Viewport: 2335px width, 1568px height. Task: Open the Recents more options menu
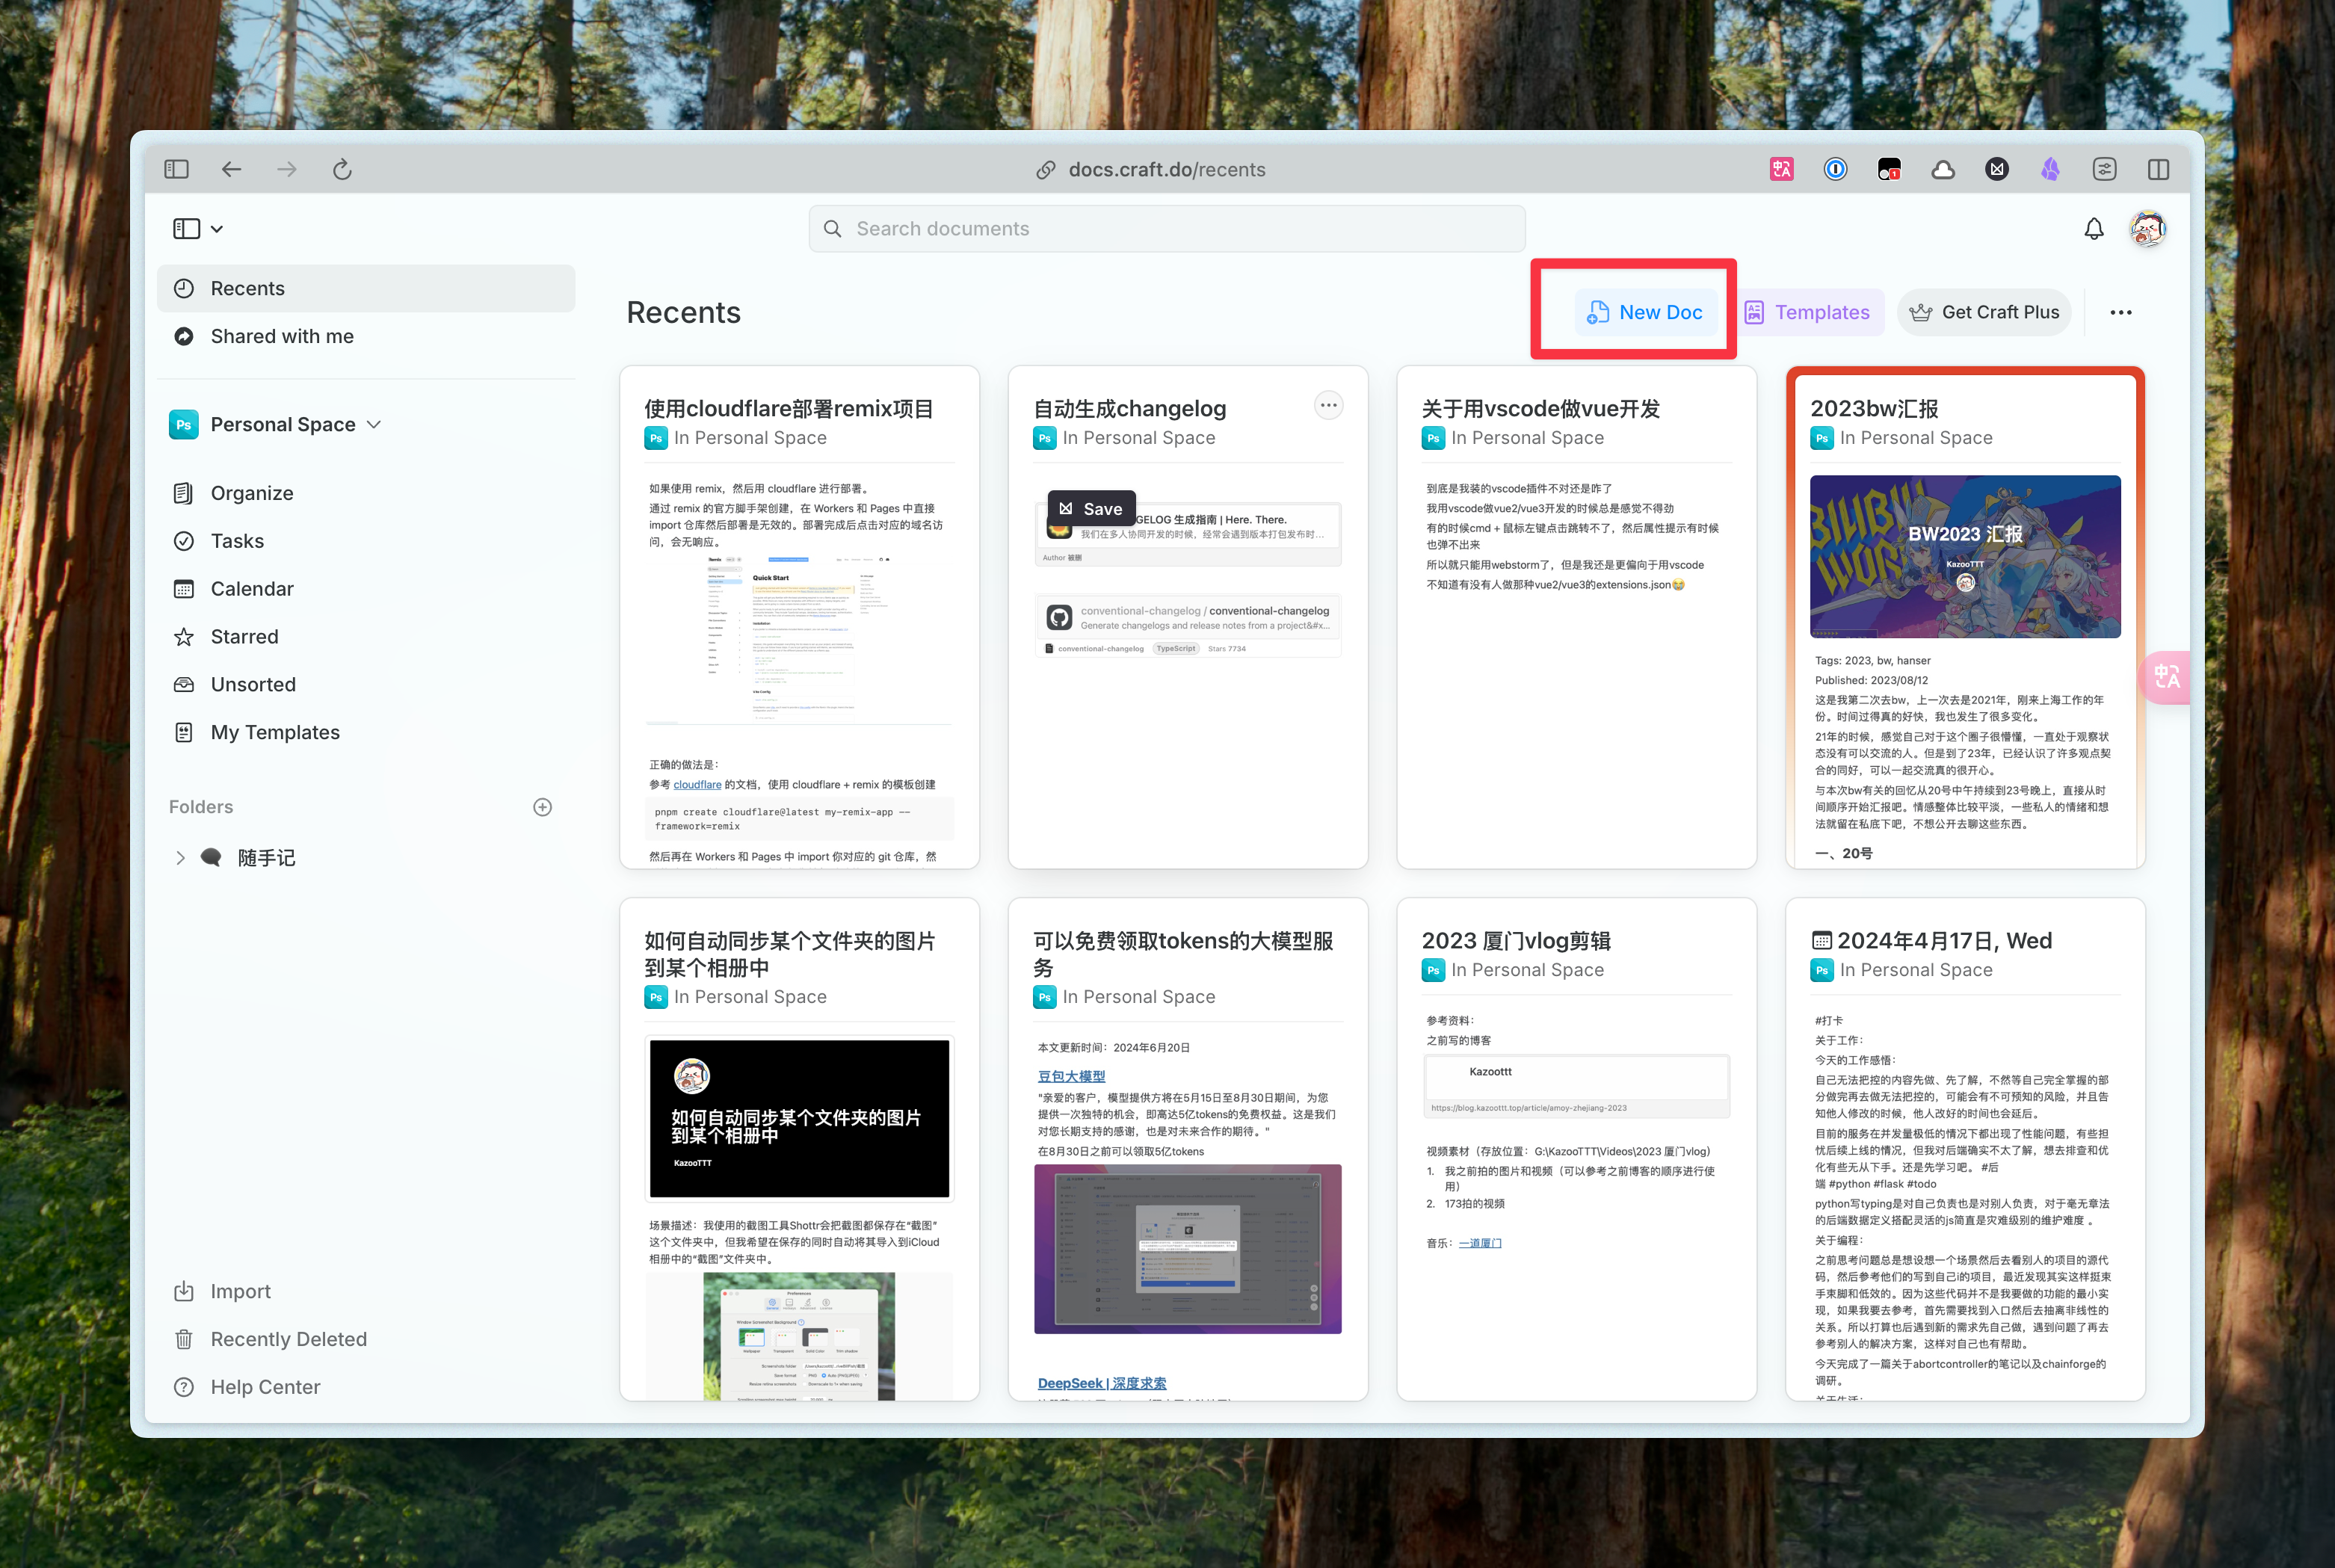(x=2121, y=312)
